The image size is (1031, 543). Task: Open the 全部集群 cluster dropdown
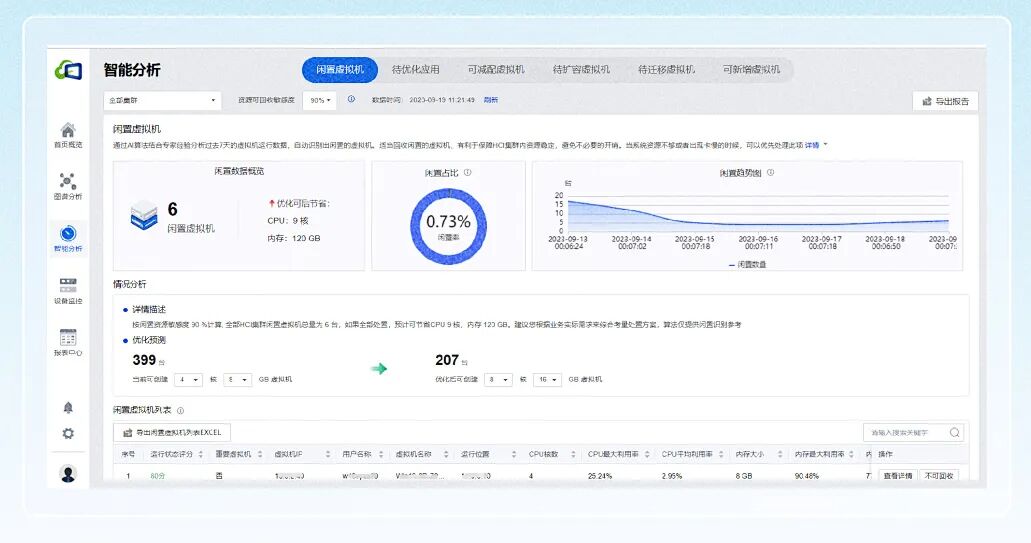coord(162,101)
